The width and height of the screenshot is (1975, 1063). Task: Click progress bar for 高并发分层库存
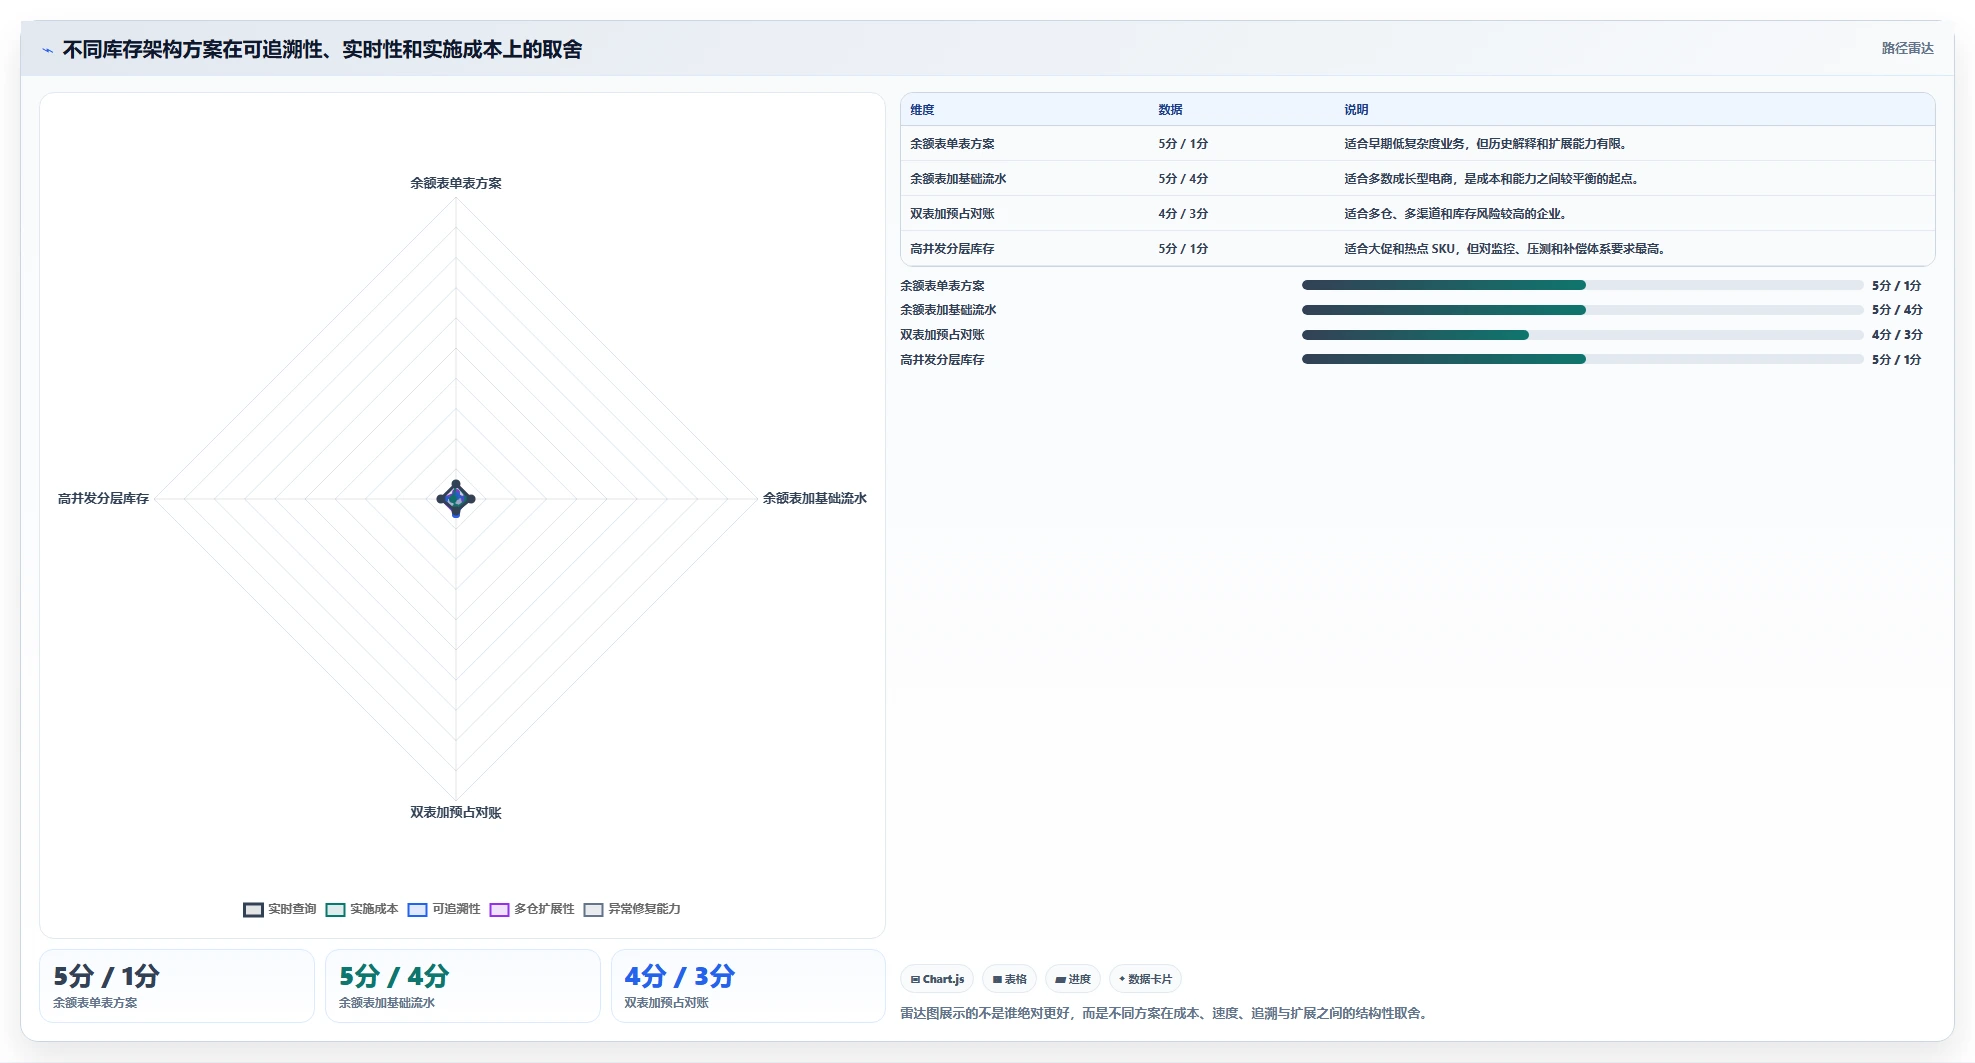(1582, 359)
